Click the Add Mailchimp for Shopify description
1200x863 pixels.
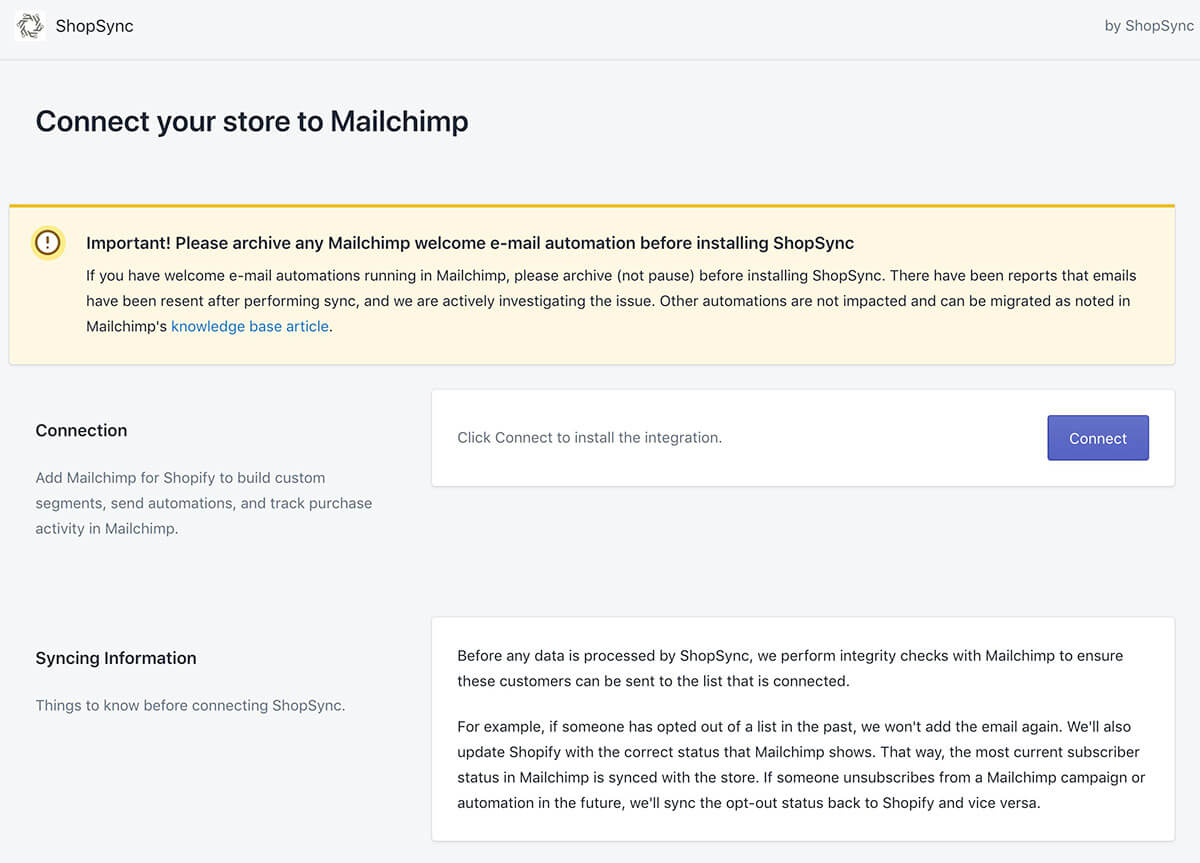click(204, 503)
